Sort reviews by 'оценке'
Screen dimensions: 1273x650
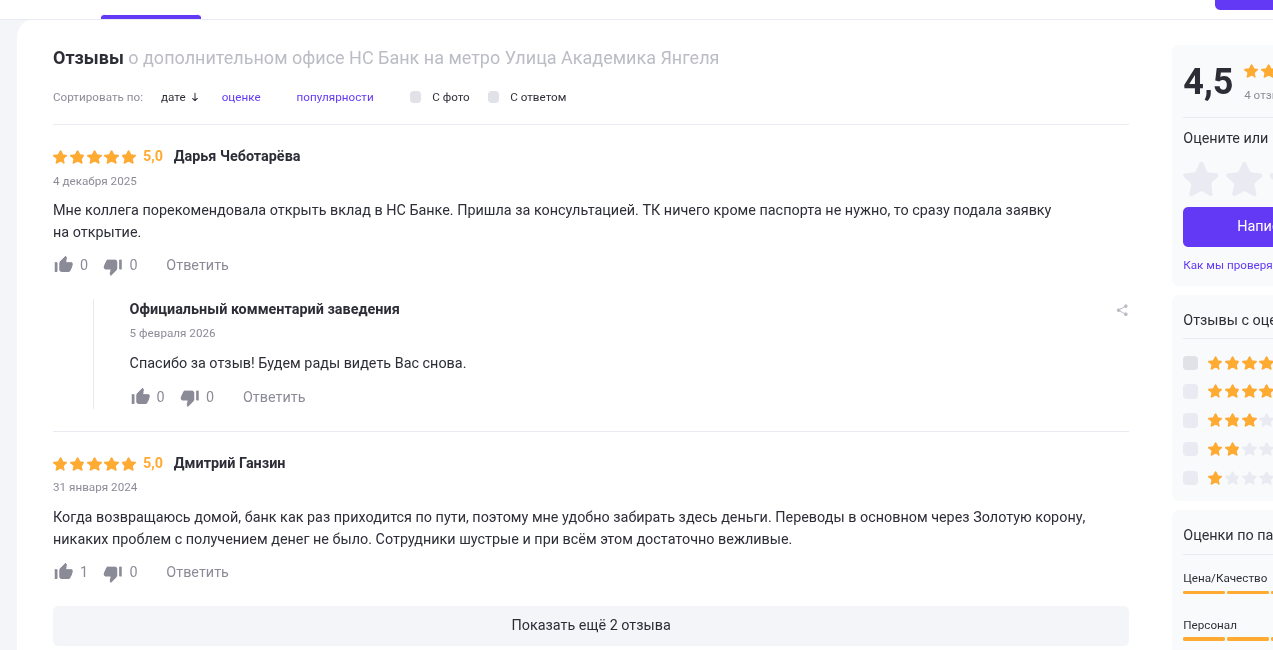[x=241, y=97]
